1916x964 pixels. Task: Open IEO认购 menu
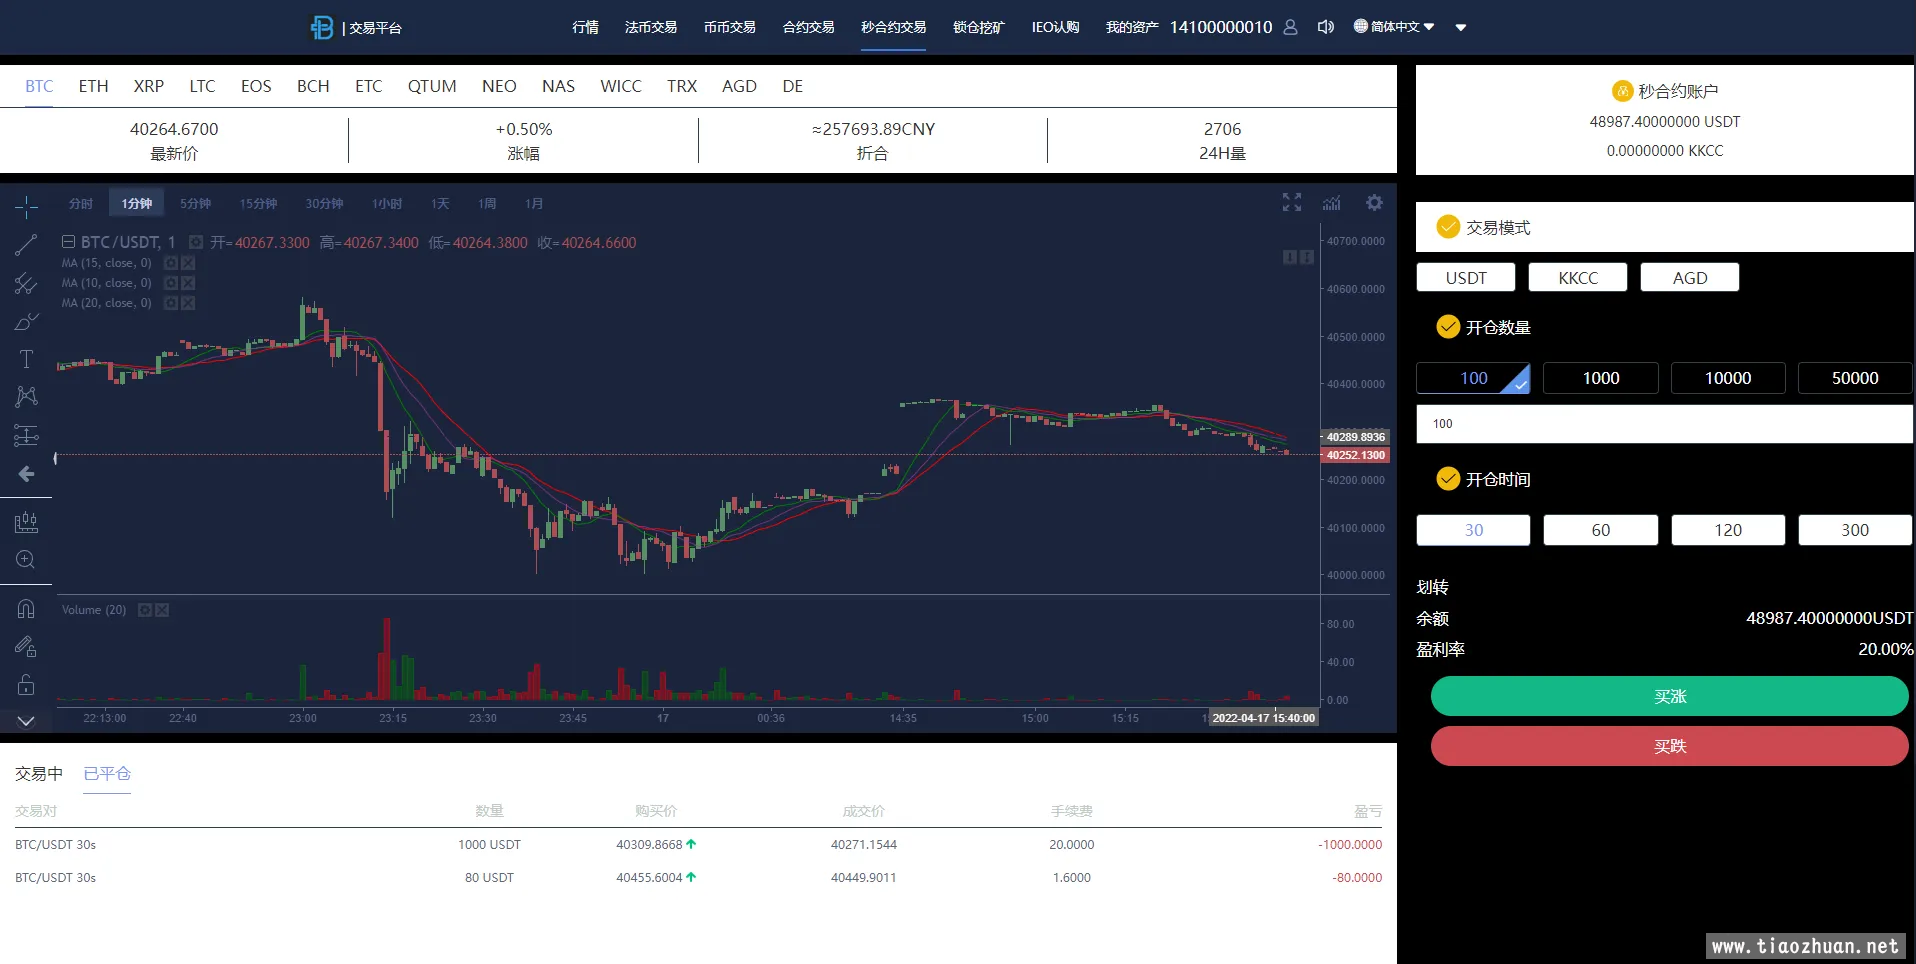point(1056,27)
